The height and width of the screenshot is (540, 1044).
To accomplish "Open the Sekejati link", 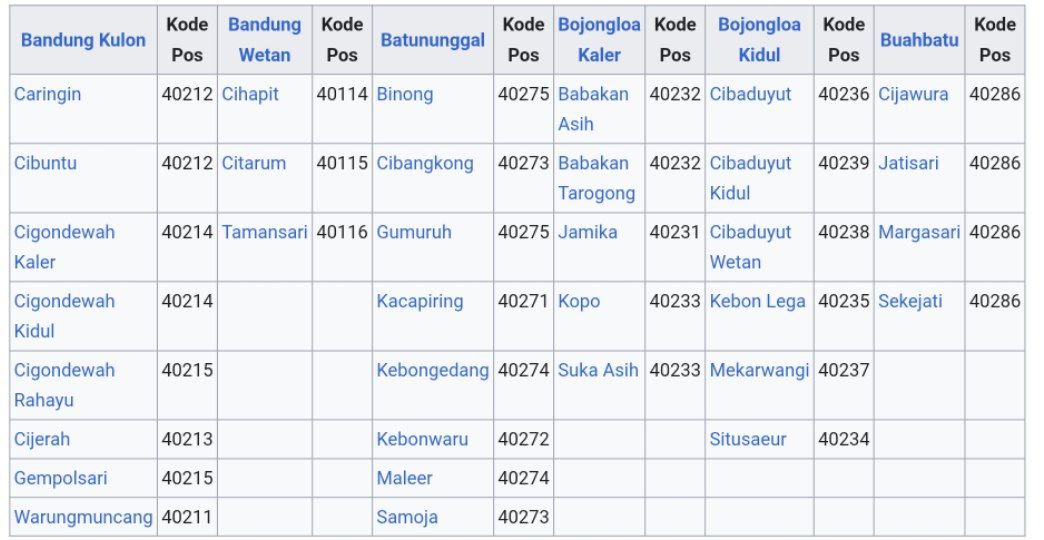I will point(910,302).
